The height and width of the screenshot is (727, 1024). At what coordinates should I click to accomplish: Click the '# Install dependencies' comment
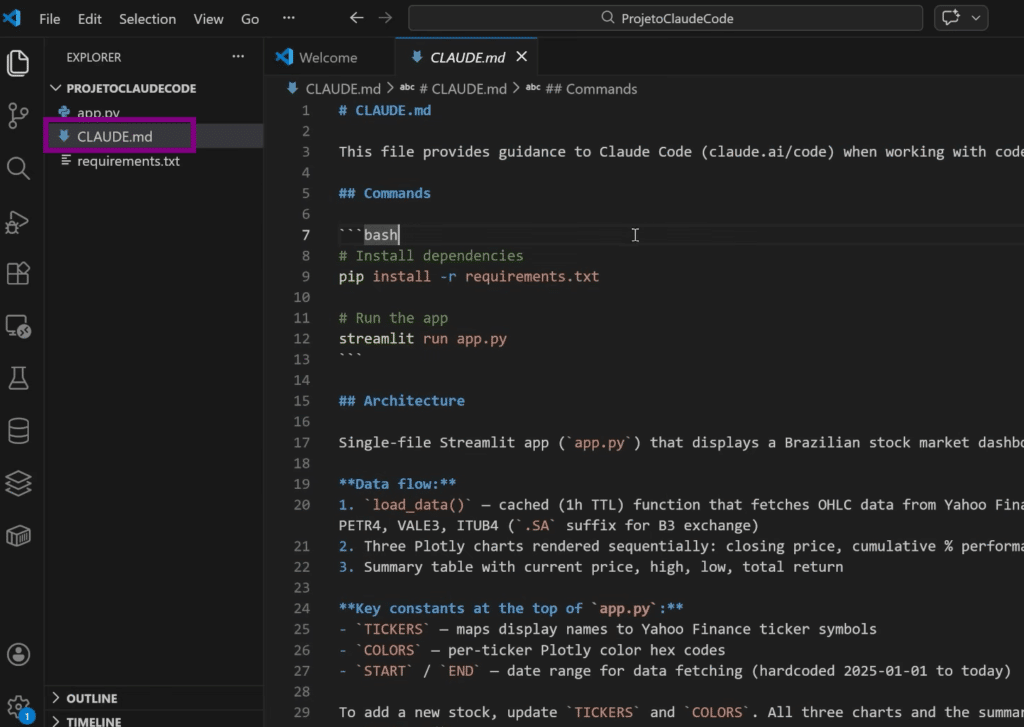[x=430, y=256]
